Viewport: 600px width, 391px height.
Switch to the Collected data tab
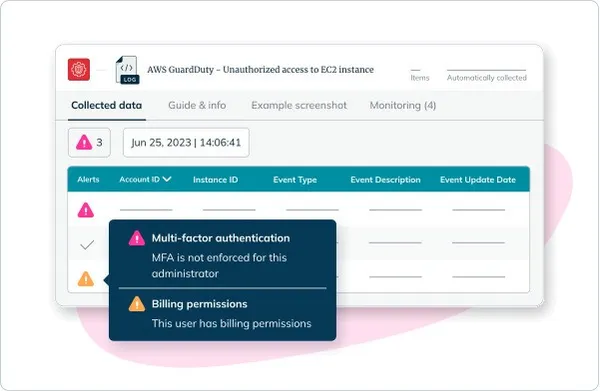106,105
